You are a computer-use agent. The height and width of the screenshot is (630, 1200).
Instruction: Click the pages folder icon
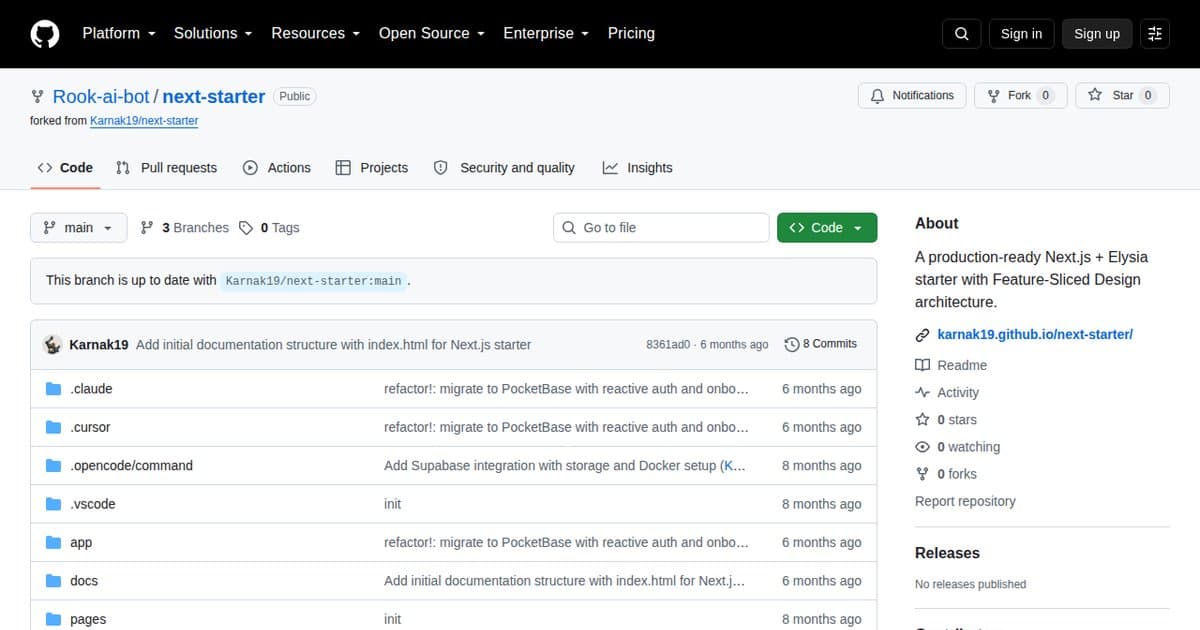pyautogui.click(x=54, y=620)
